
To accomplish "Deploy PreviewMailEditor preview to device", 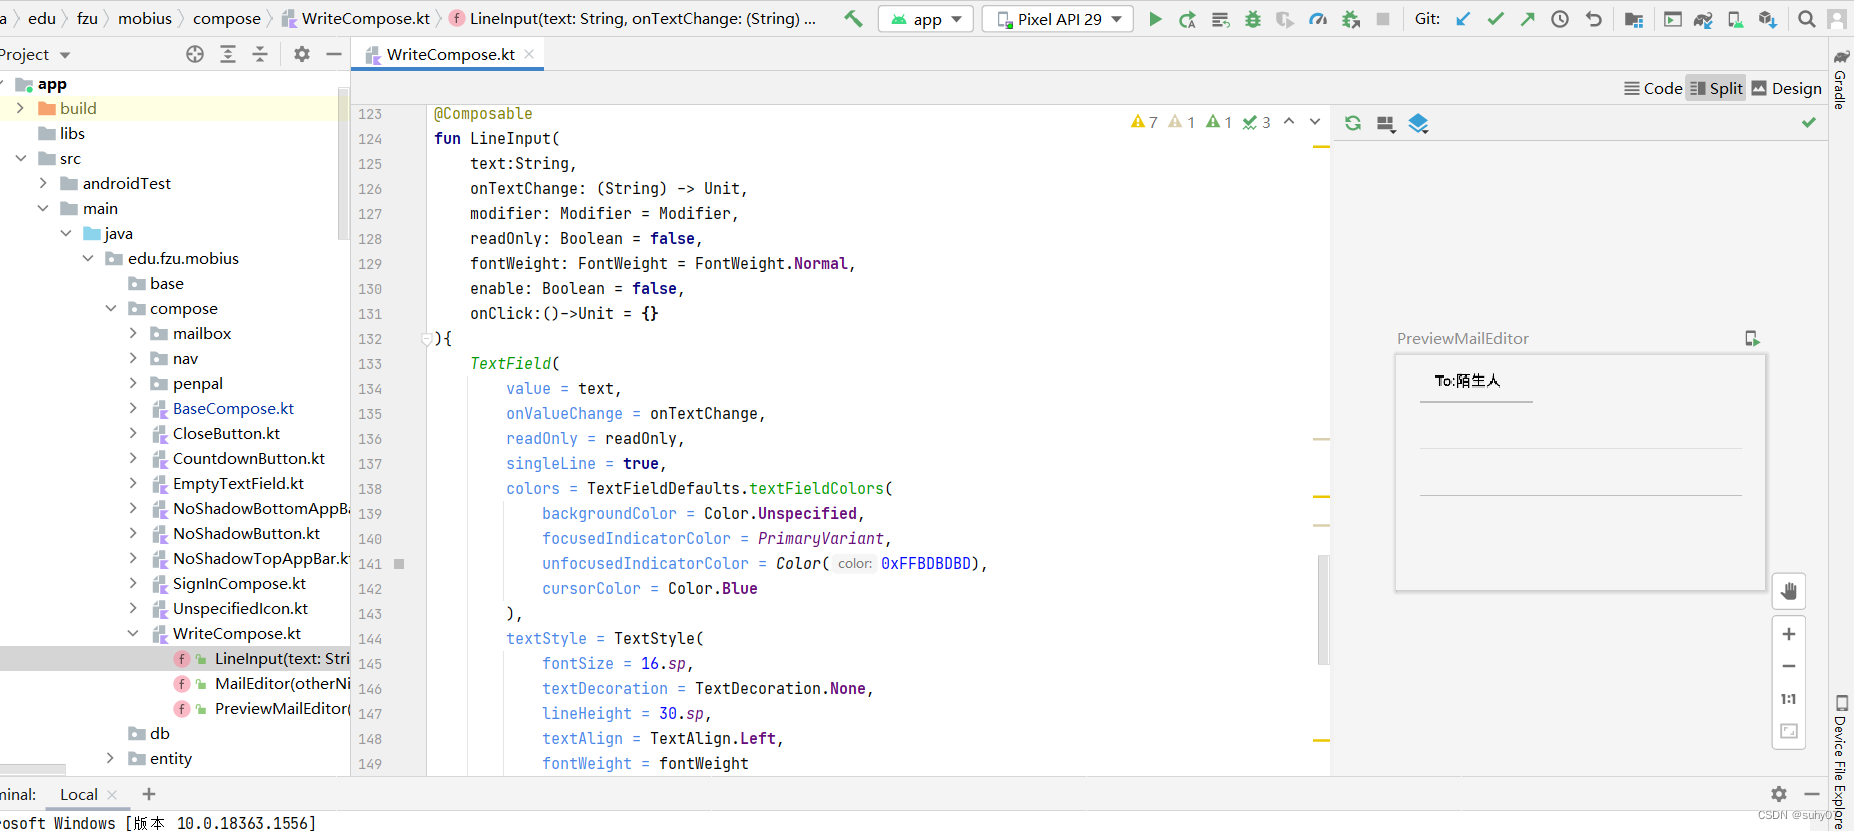I will point(1752,339).
